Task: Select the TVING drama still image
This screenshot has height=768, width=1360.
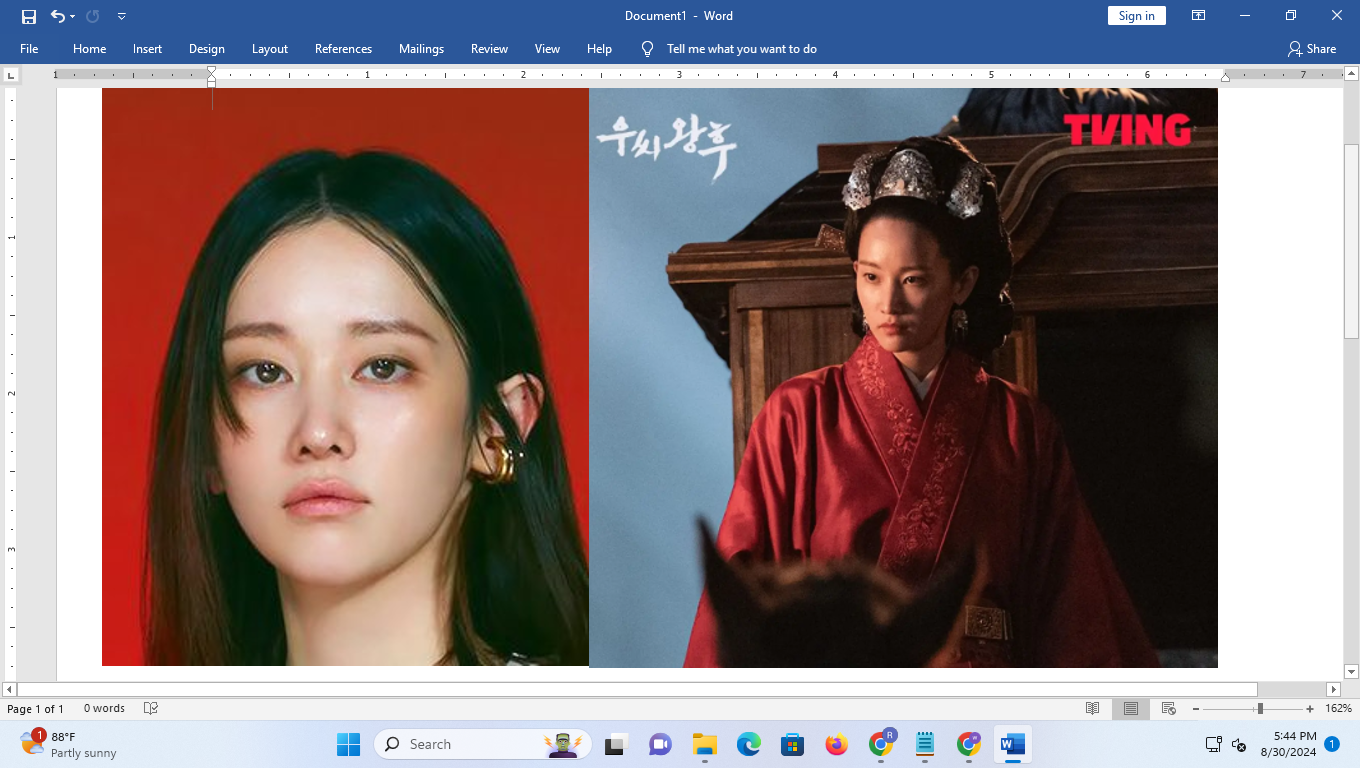Action: tap(903, 377)
